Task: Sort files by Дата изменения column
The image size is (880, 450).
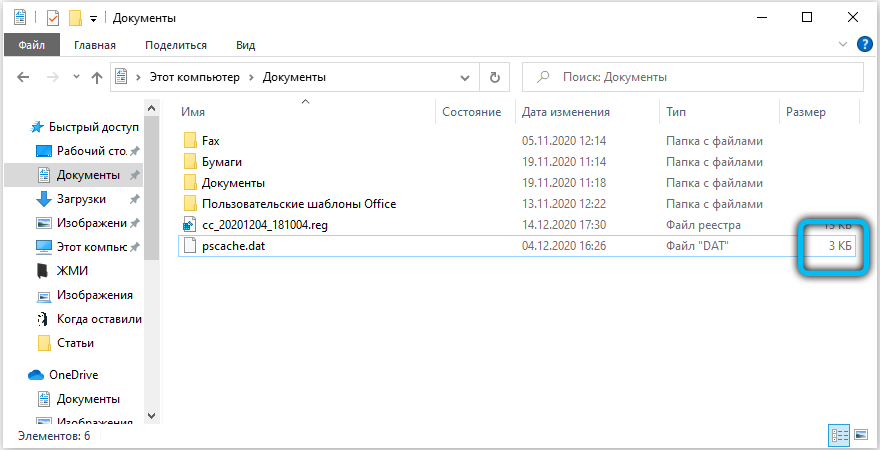Action: tap(566, 113)
